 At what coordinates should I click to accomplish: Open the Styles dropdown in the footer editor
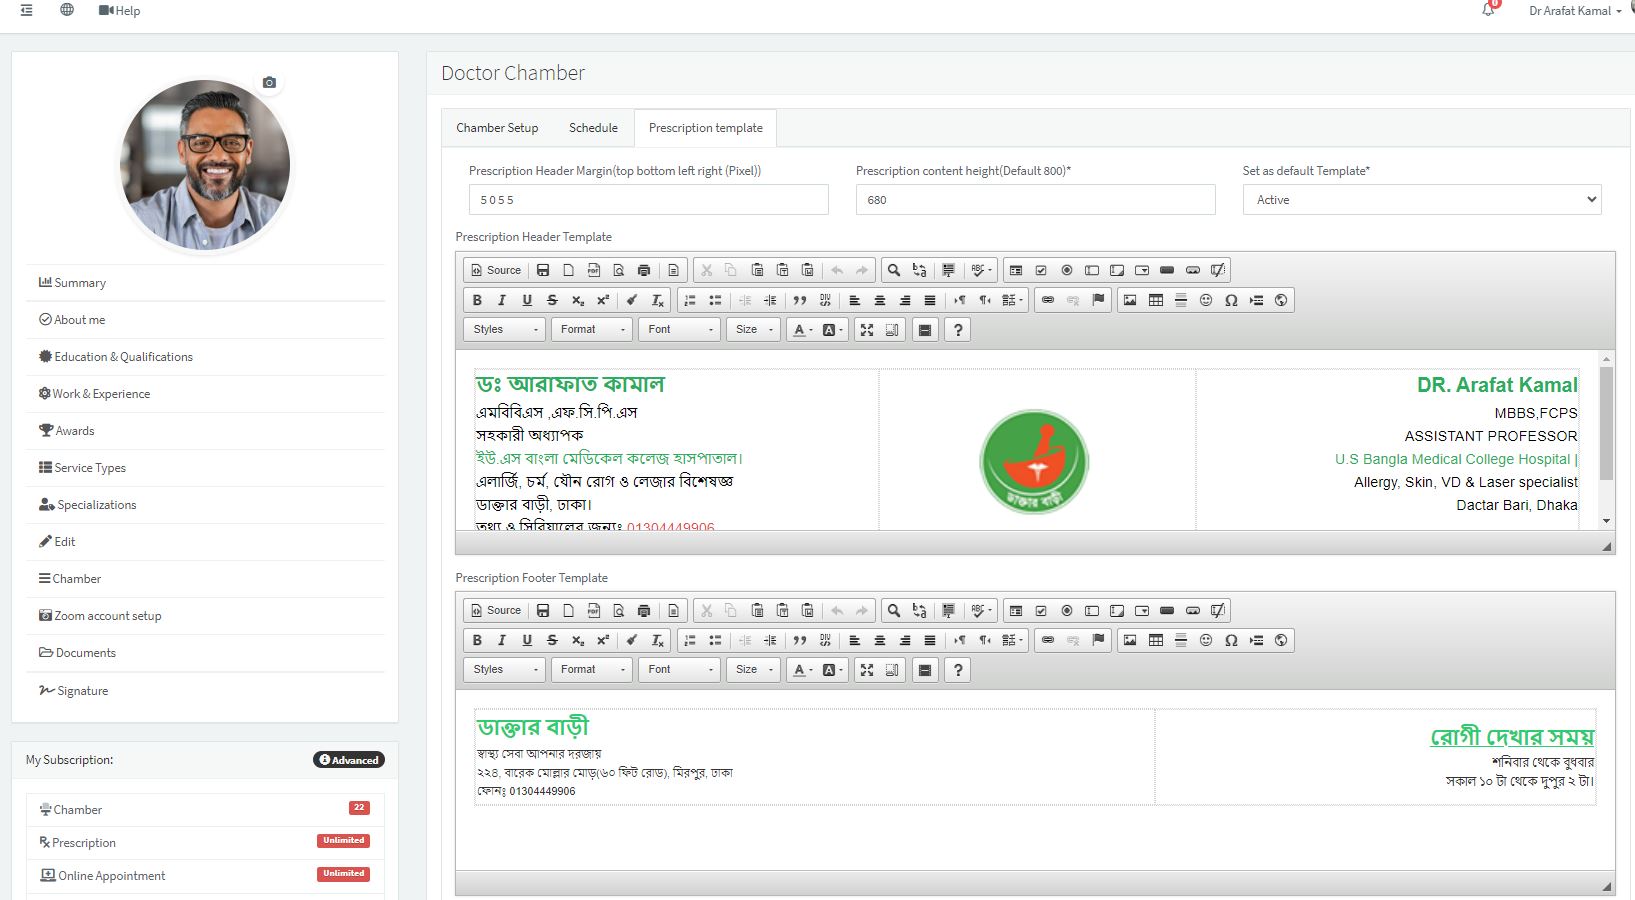point(504,670)
